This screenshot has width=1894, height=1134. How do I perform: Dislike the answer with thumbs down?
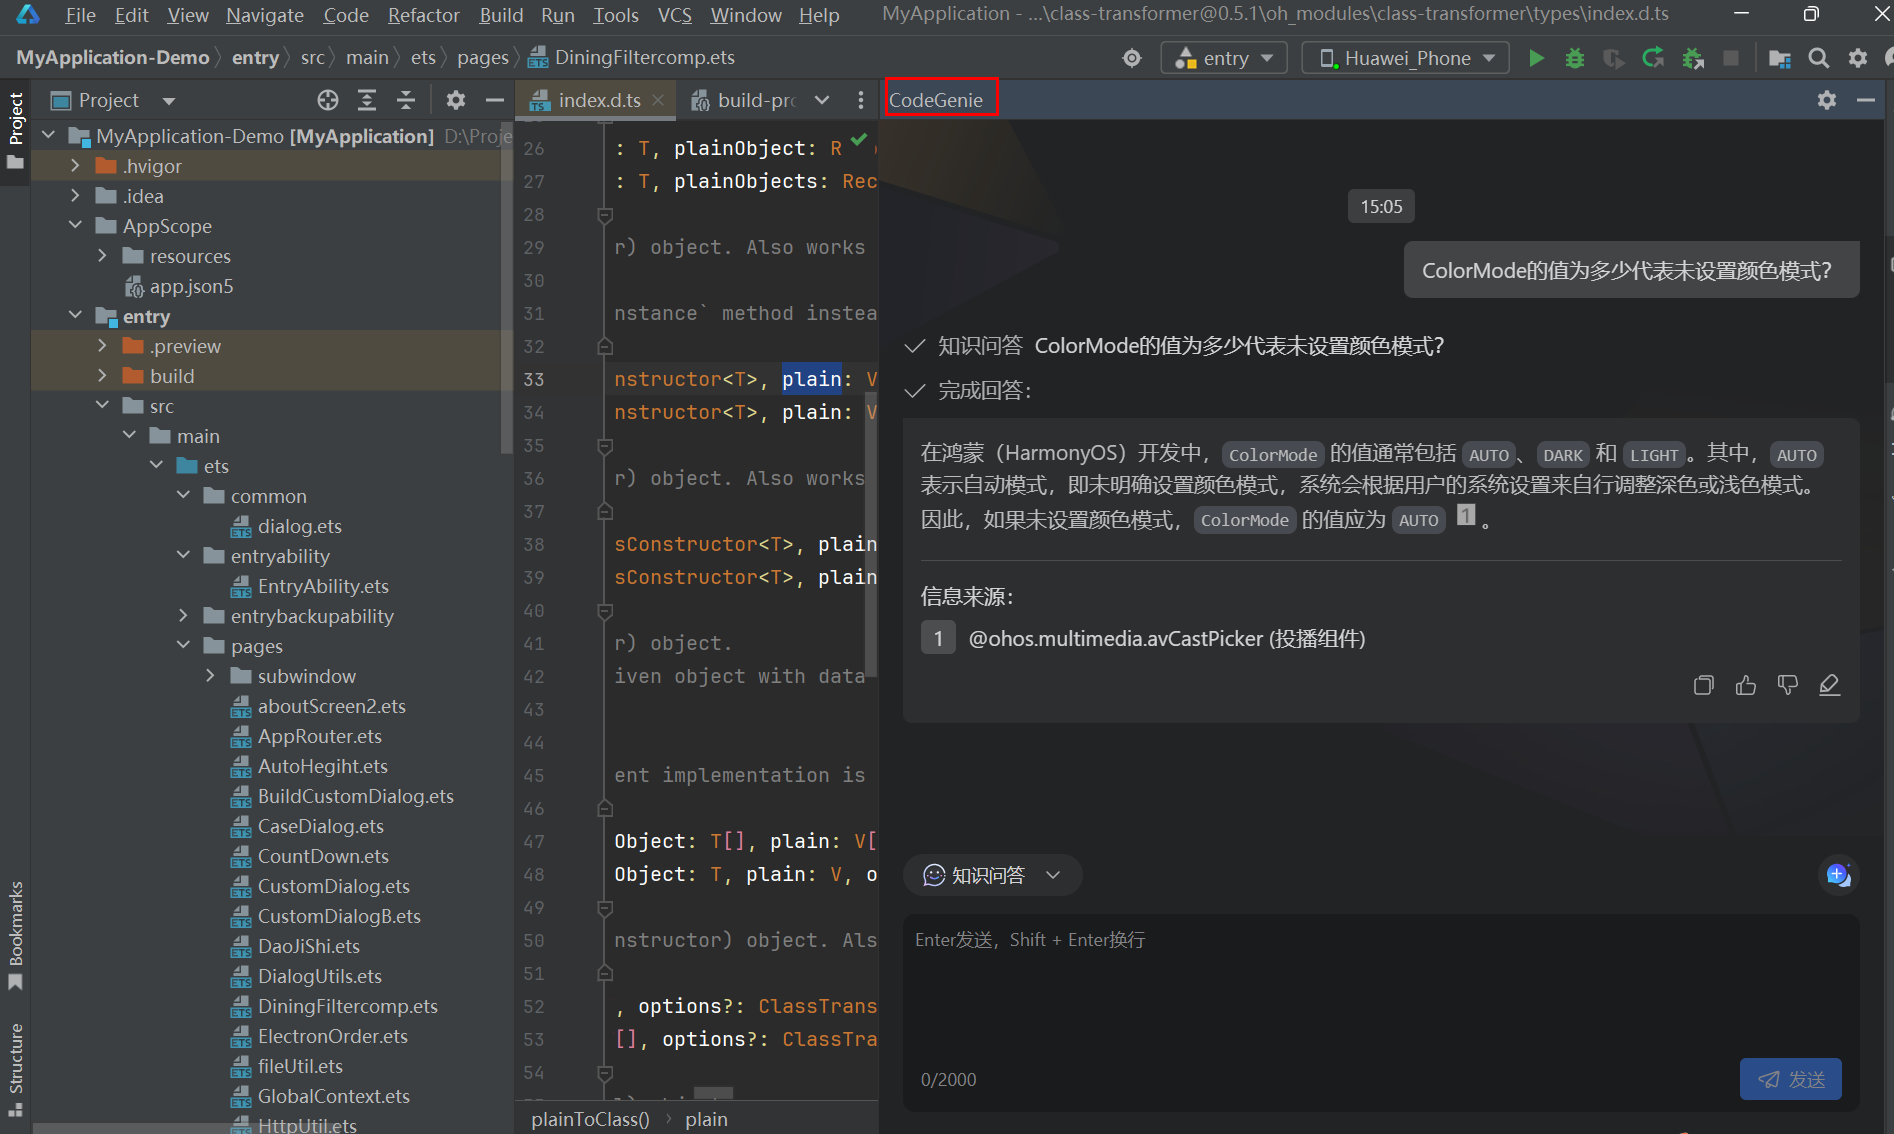coord(1788,685)
